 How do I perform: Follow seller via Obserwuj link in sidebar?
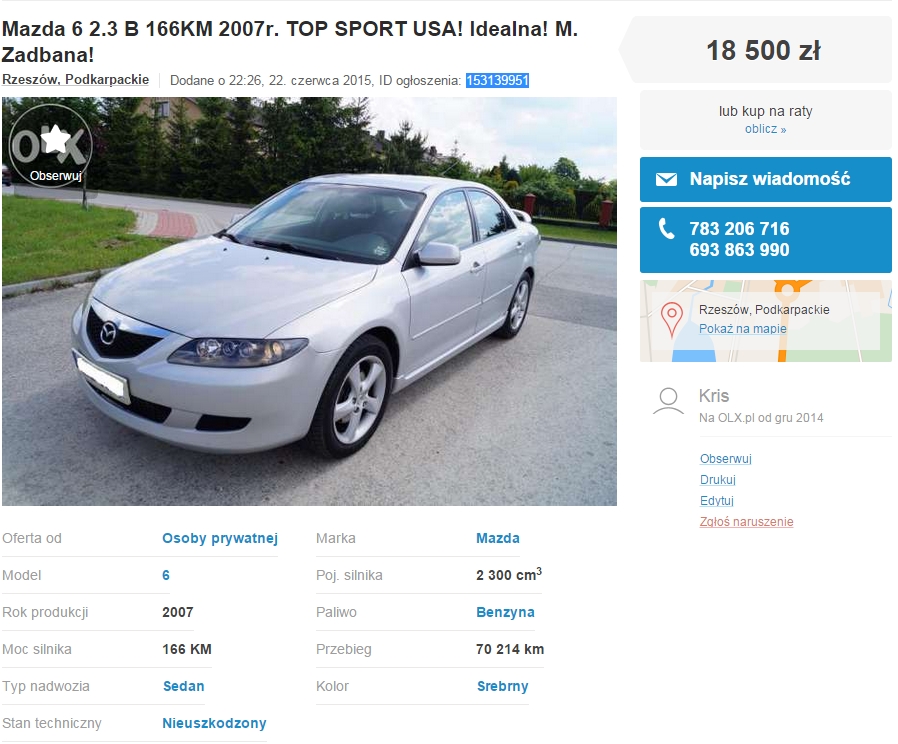(x=726, y=459)
